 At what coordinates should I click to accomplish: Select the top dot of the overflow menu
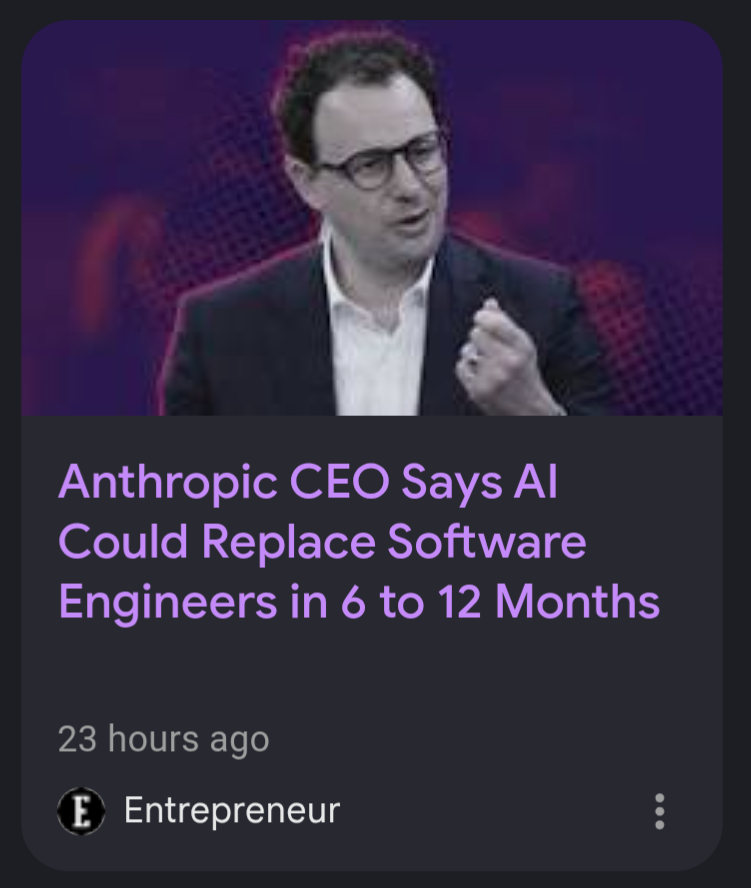659,798
